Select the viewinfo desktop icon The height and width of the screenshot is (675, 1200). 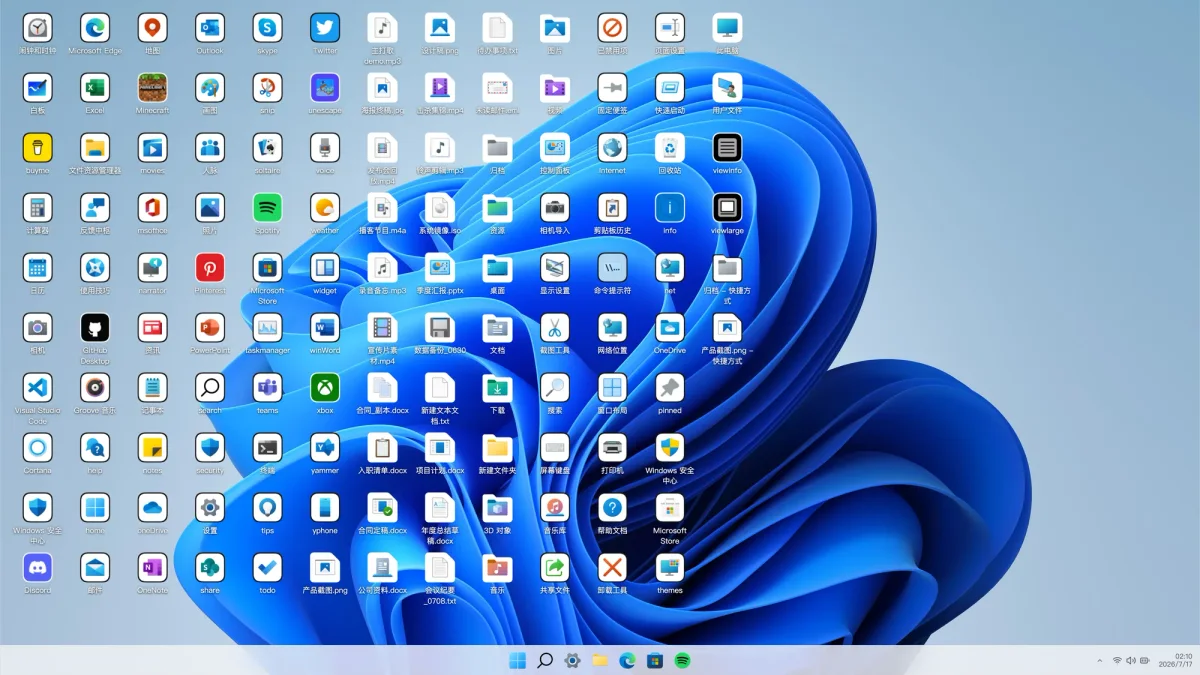727,148
